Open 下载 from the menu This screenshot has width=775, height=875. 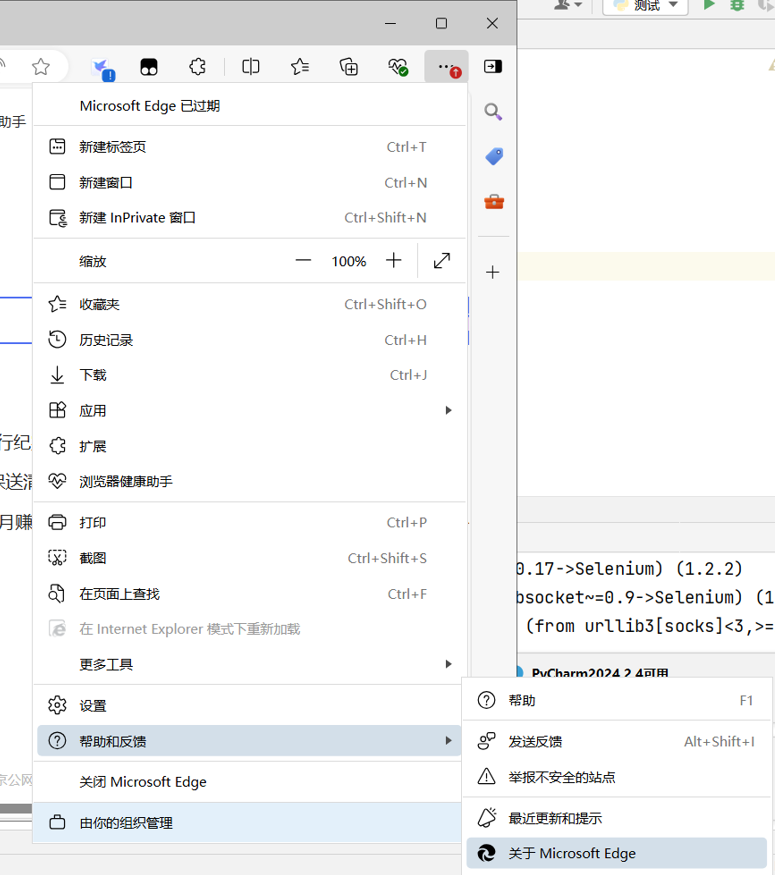pyautogui.click(x=249, y=375)
